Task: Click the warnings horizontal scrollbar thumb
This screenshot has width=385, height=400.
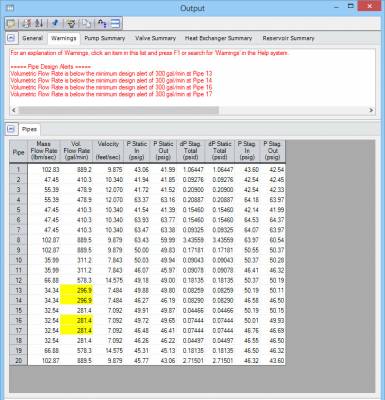Action: tap(118, 110)
